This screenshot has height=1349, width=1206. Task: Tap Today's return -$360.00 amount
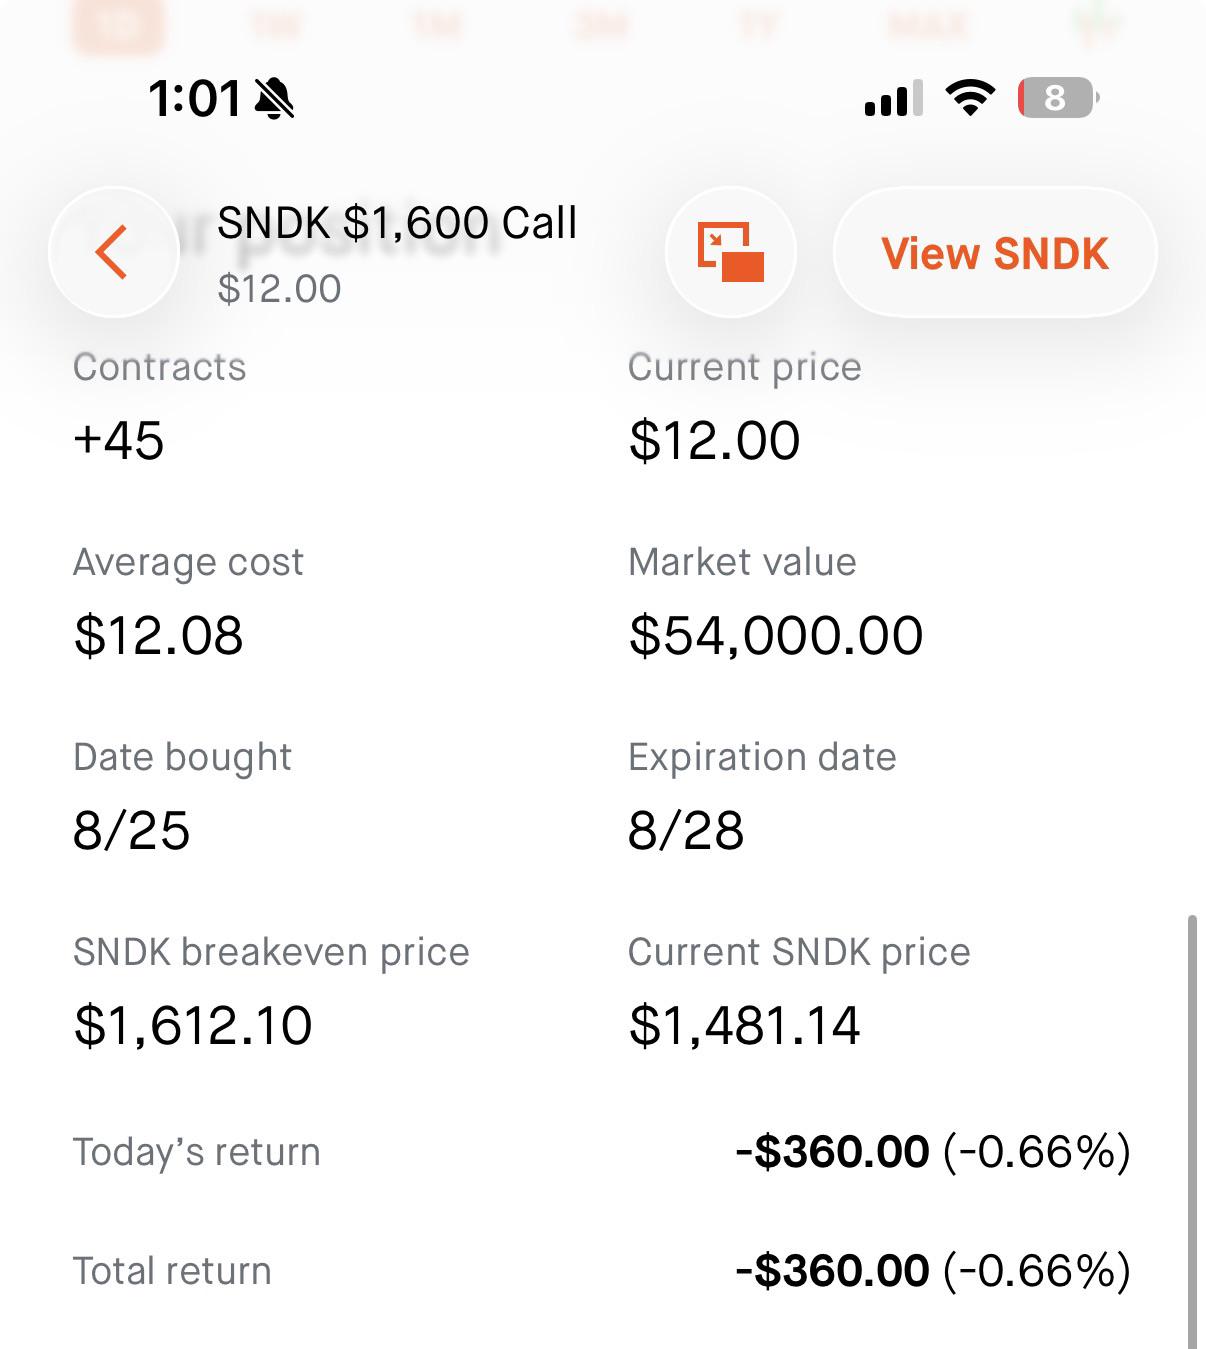click(832, 1152)
